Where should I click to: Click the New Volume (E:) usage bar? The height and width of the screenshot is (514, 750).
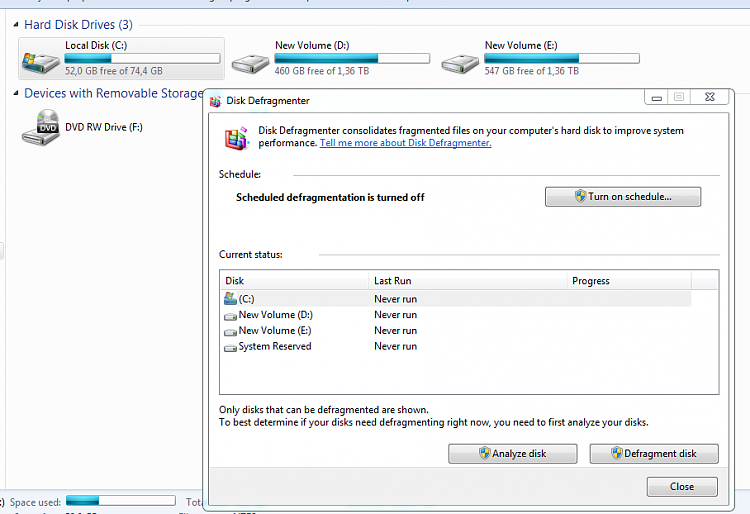[x=562, y=58]
